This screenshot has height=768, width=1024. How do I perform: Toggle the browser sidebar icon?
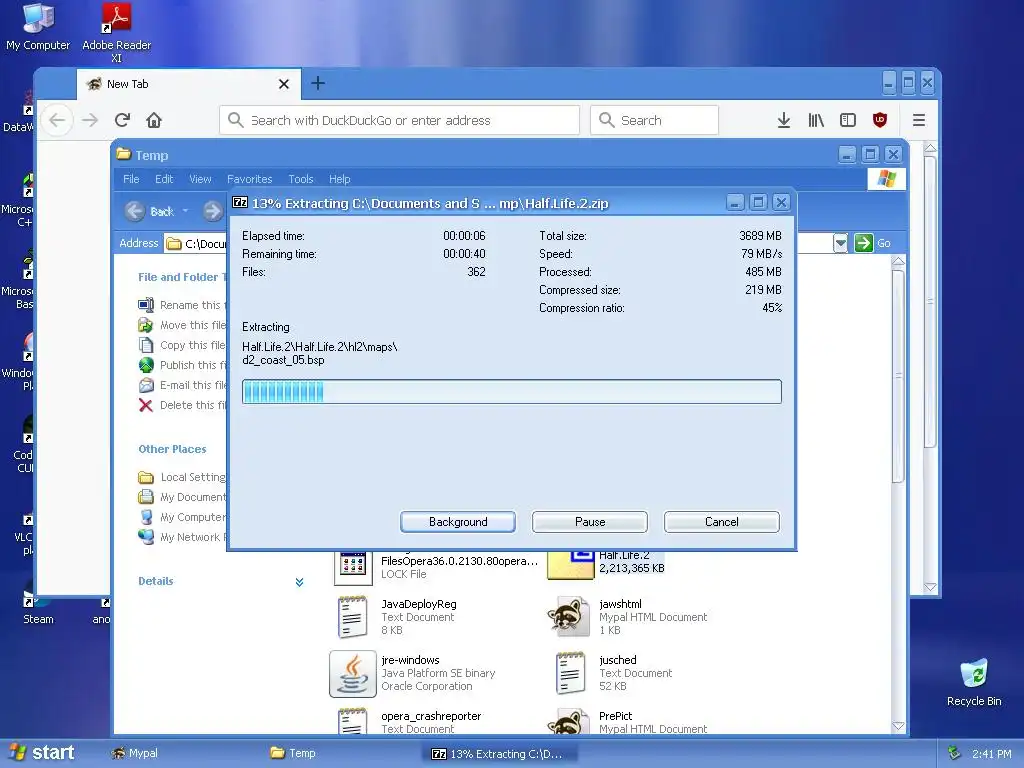(x=848, y=120)
